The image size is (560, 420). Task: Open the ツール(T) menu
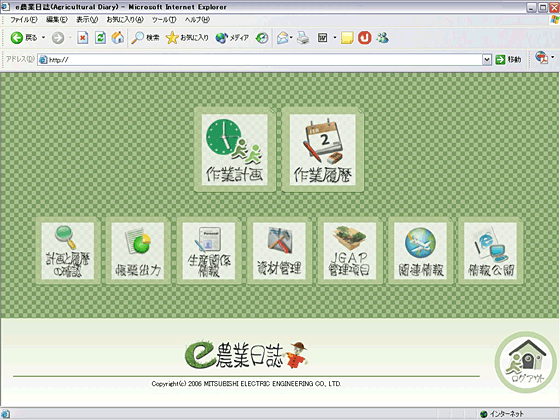point(164,20)
